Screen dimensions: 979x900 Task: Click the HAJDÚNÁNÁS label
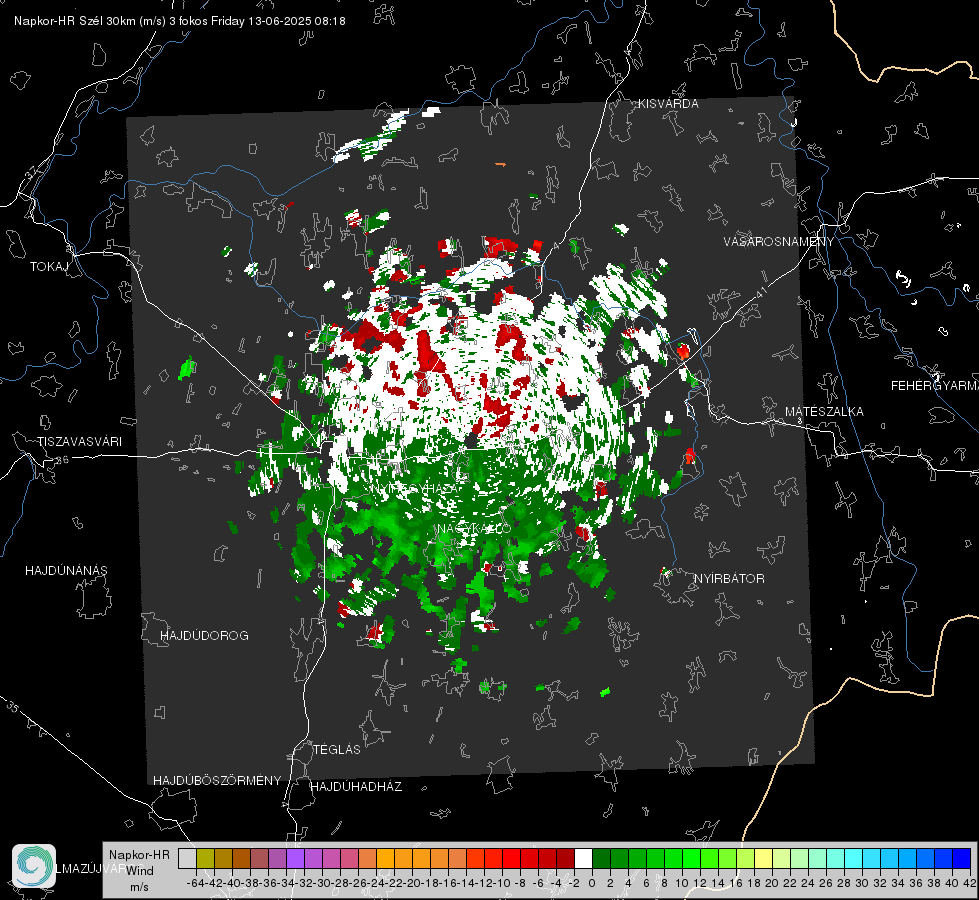point(66,570)
